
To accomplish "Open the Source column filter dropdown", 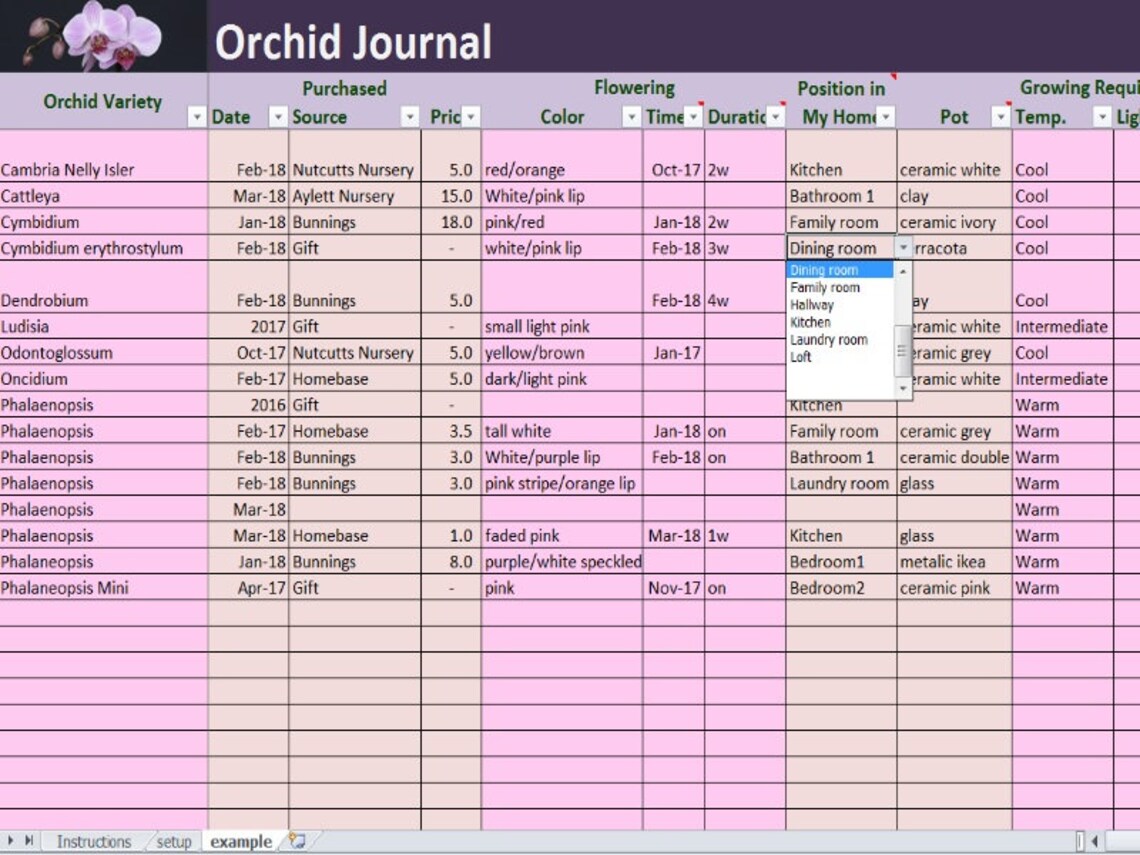I will 409,117.
